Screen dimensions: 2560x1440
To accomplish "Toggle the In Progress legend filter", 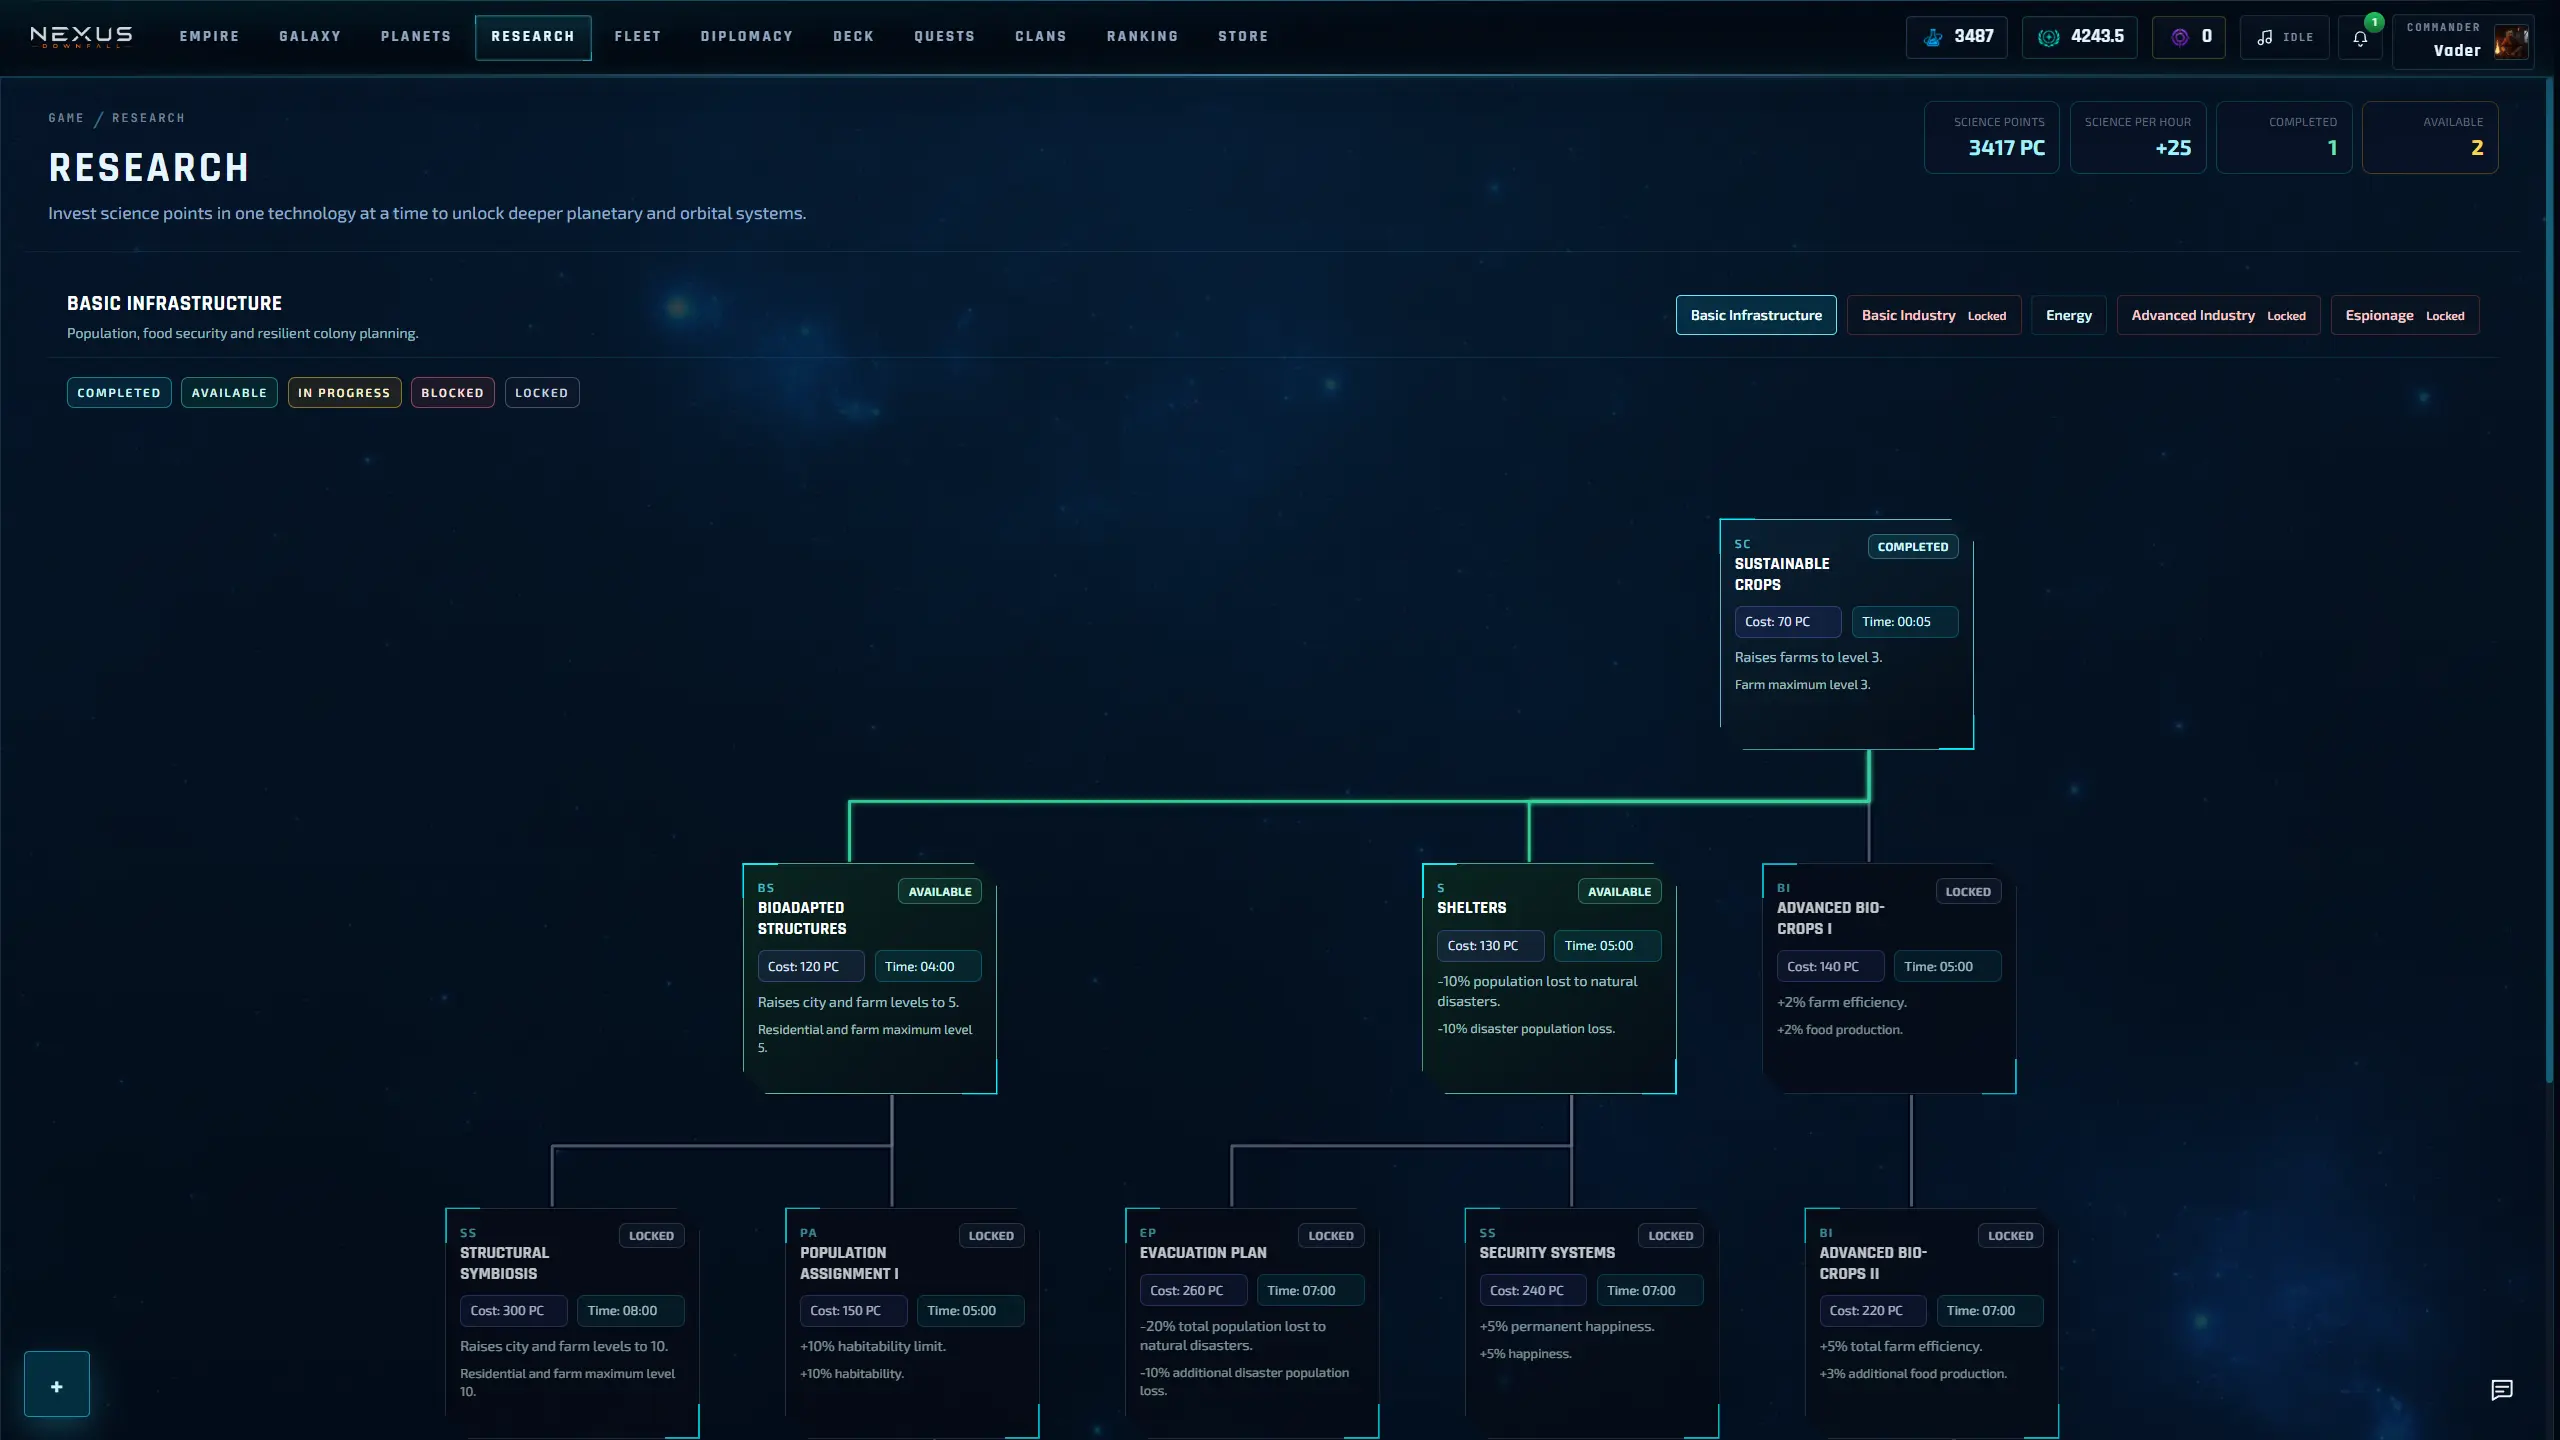I will coord(344,393).
